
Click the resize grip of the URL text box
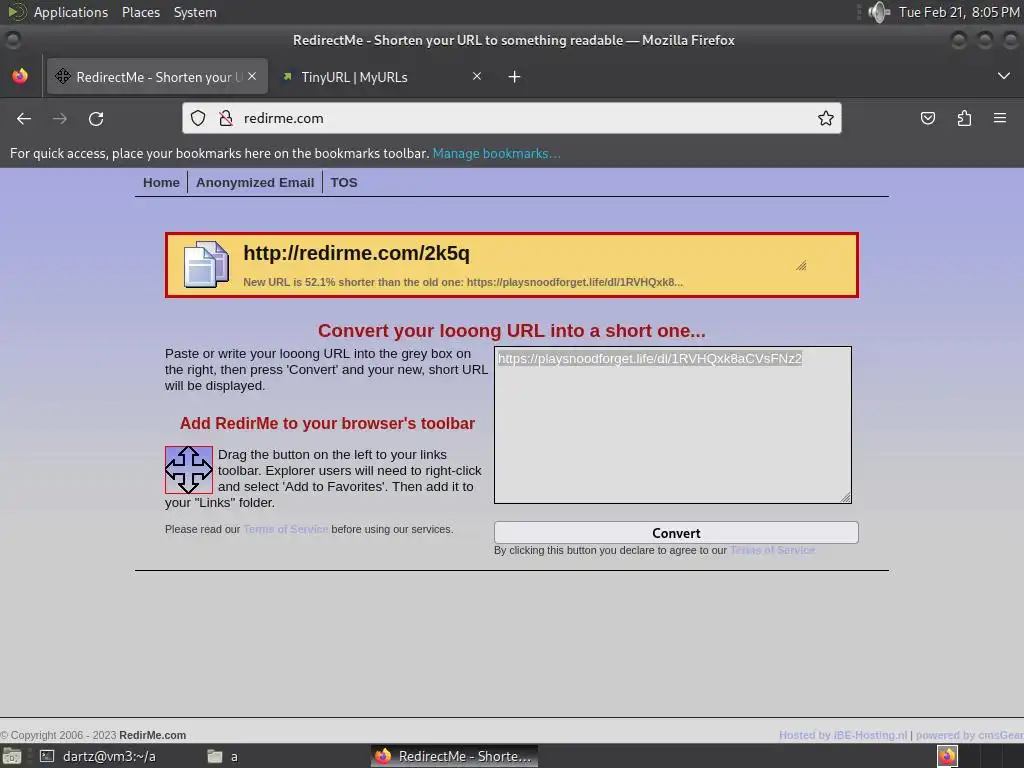tap(845, 497)
